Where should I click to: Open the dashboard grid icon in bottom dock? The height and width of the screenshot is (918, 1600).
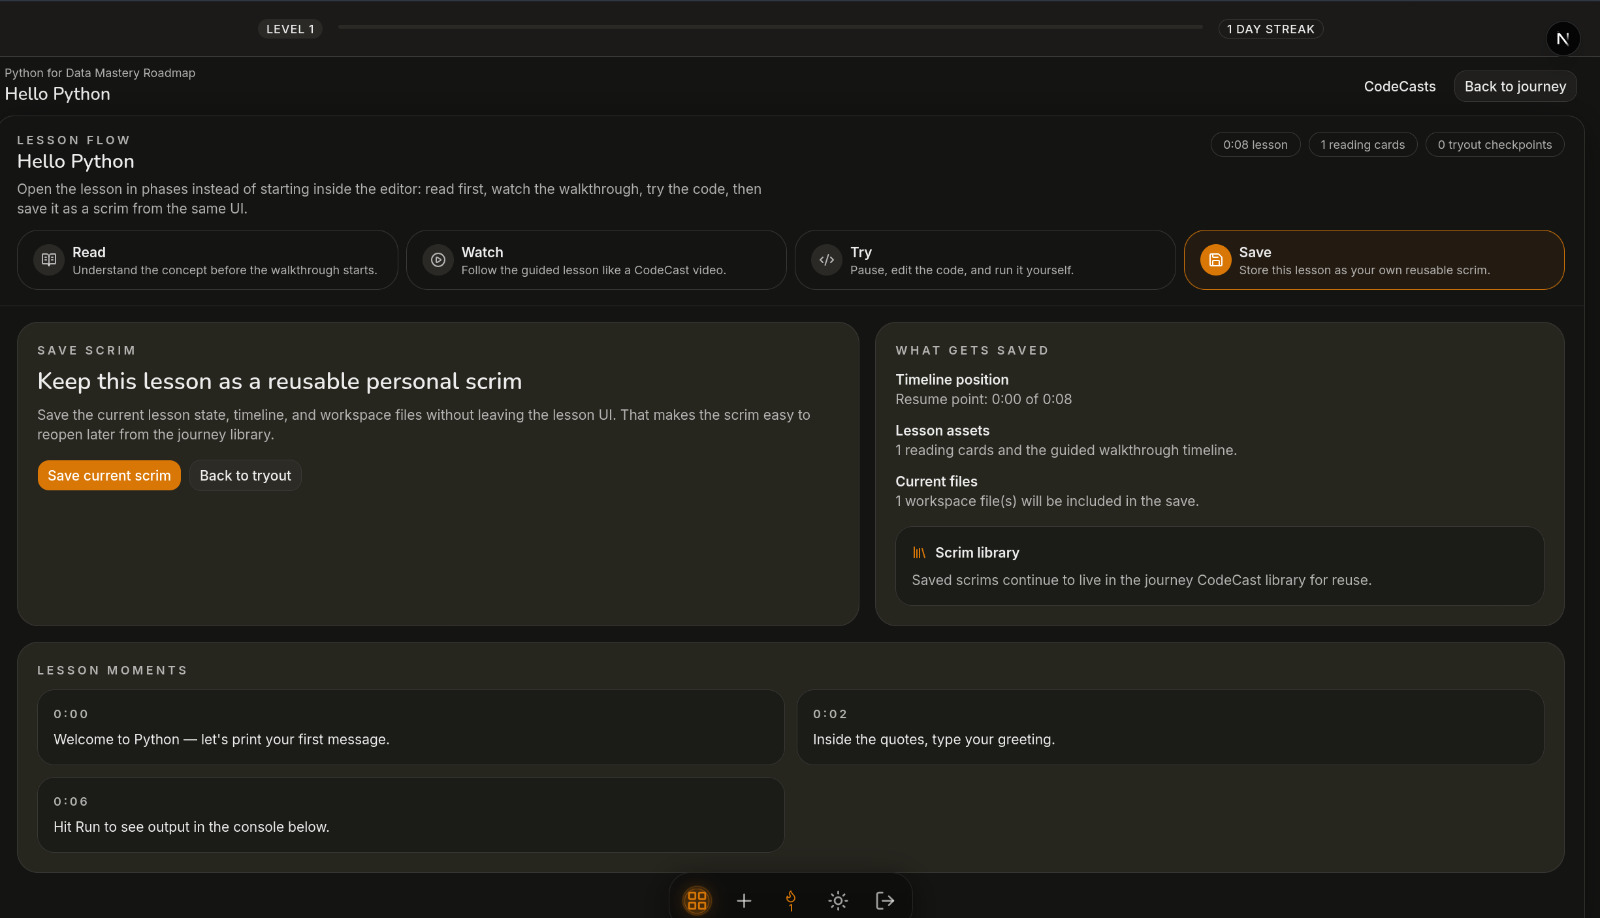(x=697, y=900)
